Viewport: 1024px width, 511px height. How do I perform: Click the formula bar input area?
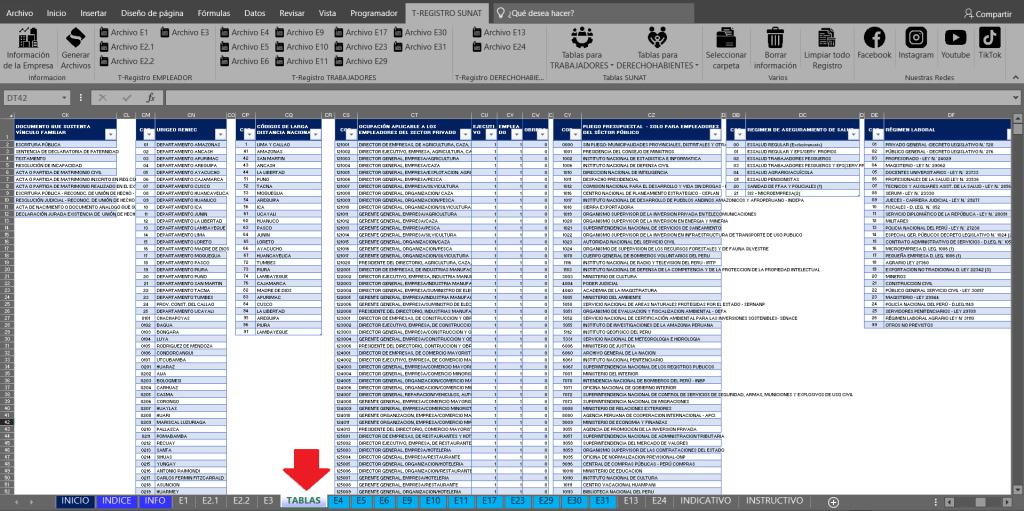point(586,98)
